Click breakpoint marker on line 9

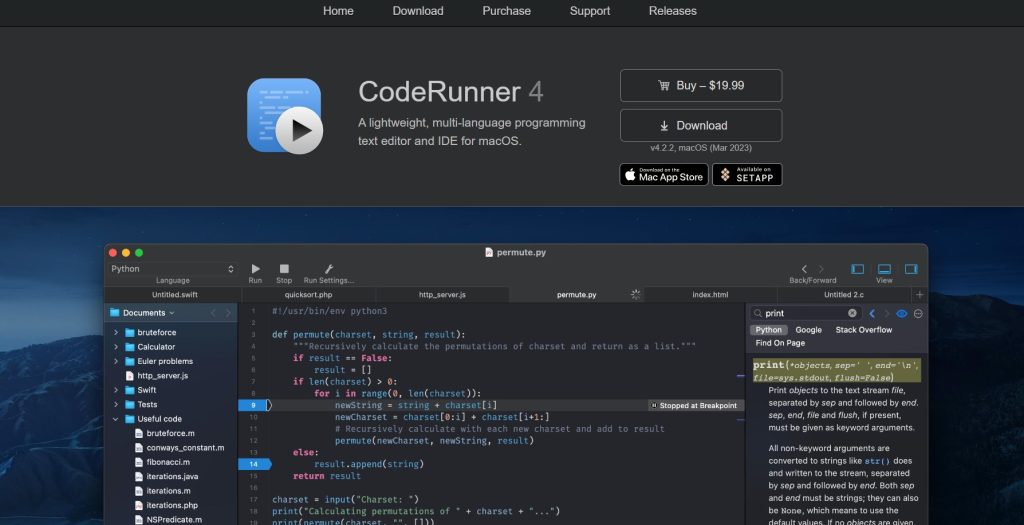254,406
